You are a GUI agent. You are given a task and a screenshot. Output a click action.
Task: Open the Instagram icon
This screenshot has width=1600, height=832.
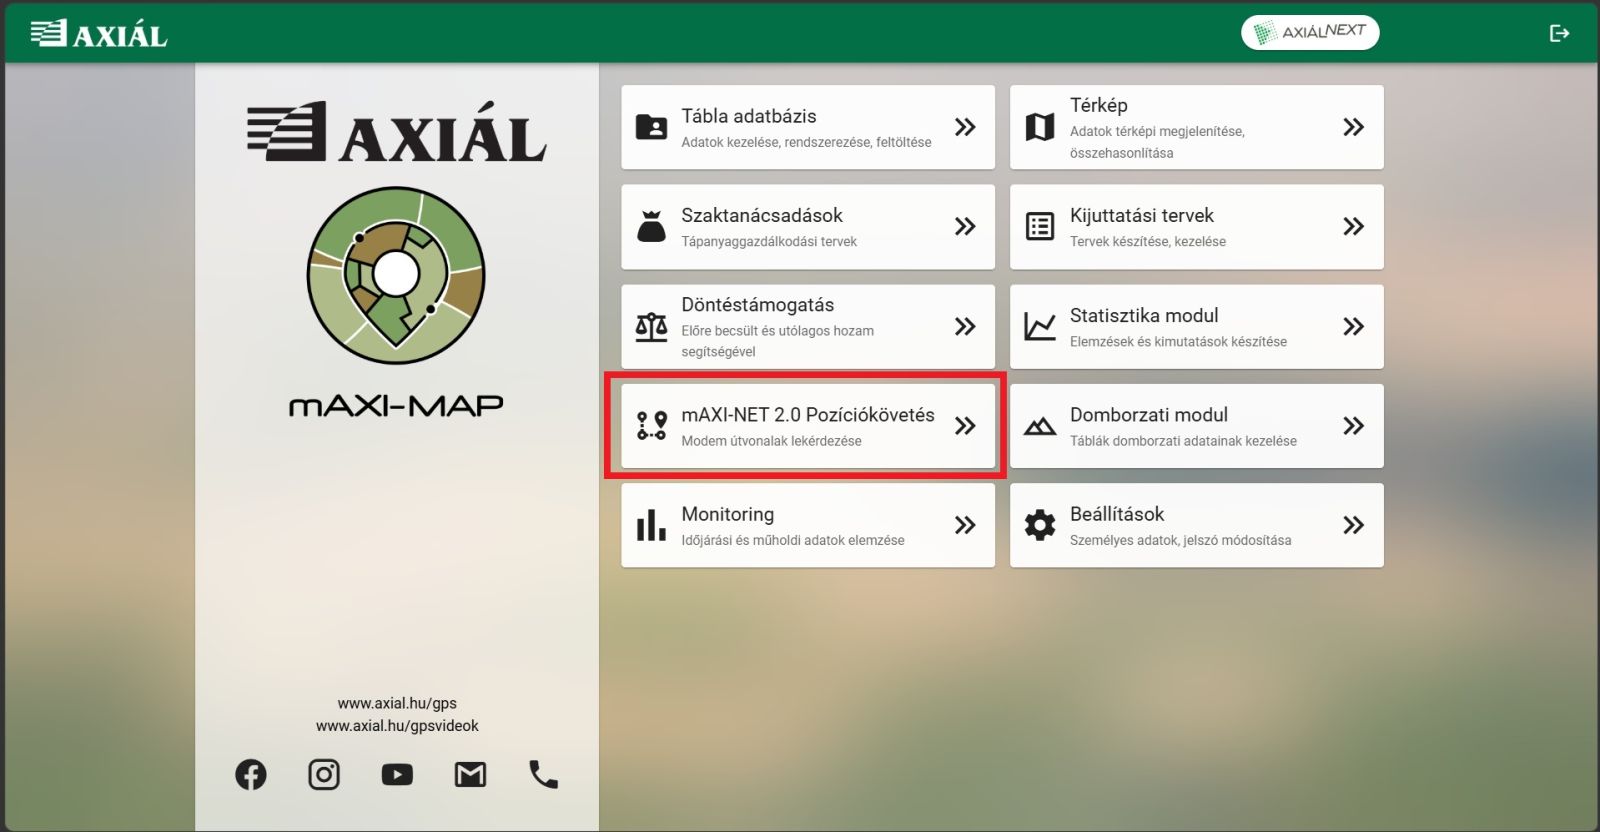click(x=324, y=774)
